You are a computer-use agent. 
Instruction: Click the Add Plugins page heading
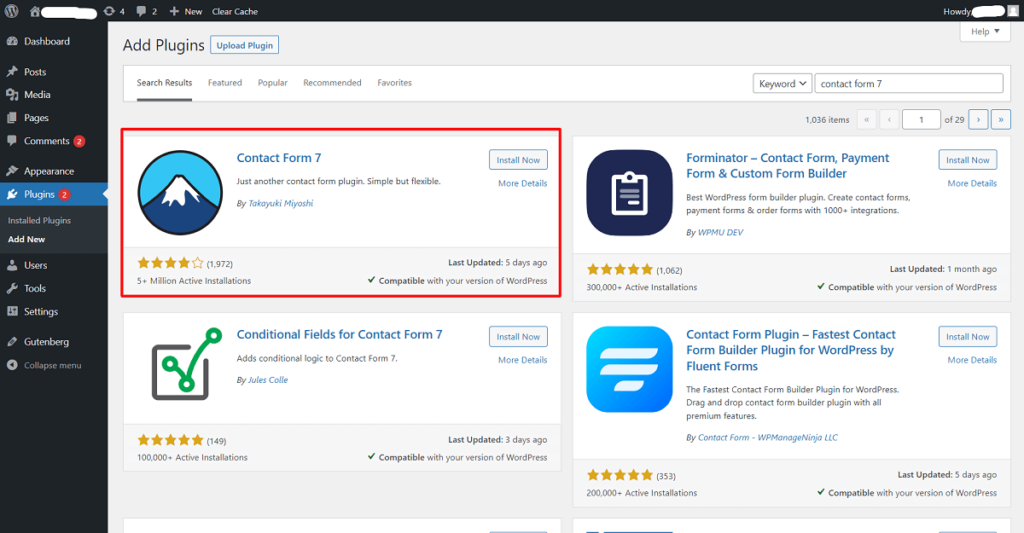(x=163, y=45)
